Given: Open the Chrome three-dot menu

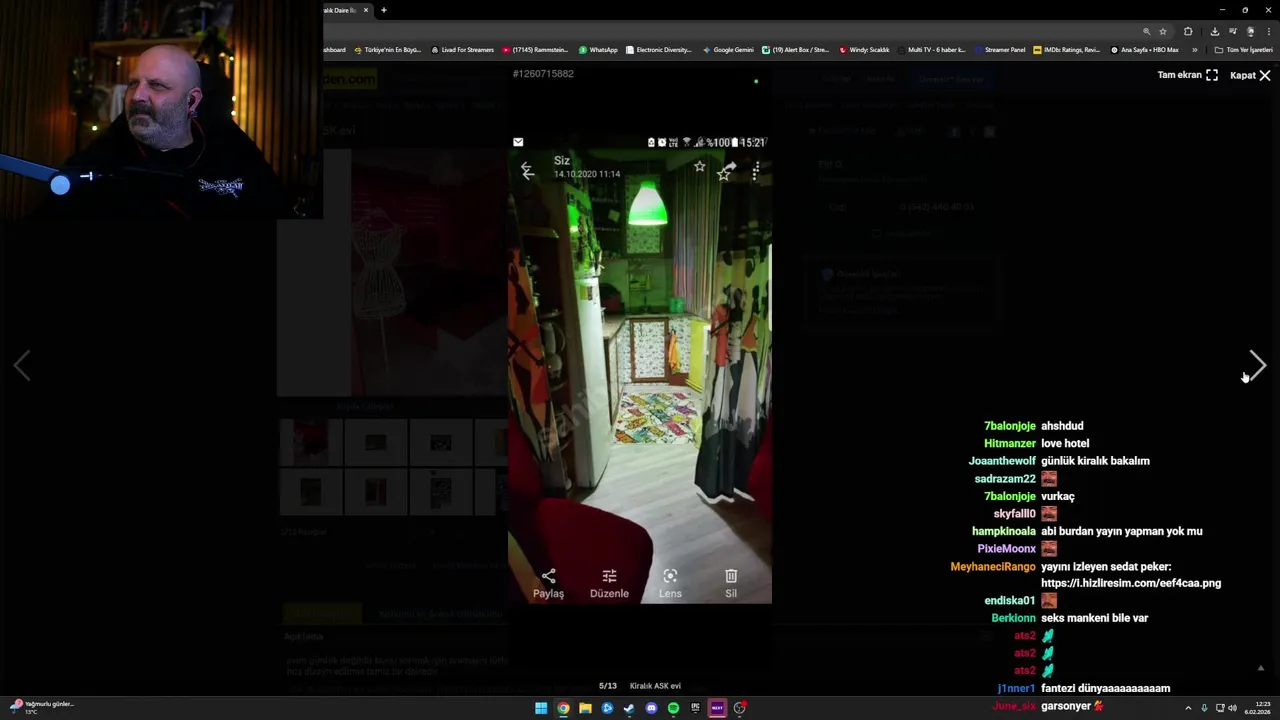Looking at the screenshot, I should [1268, 31].
